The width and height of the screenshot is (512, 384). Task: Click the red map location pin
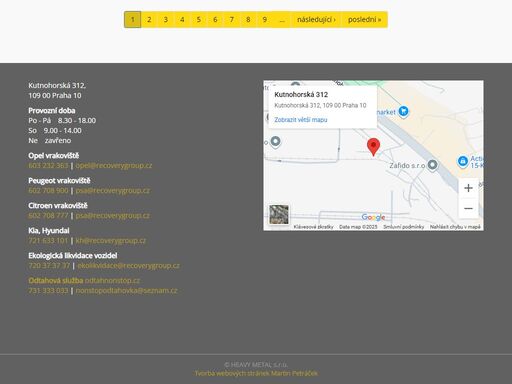[373, 147]
